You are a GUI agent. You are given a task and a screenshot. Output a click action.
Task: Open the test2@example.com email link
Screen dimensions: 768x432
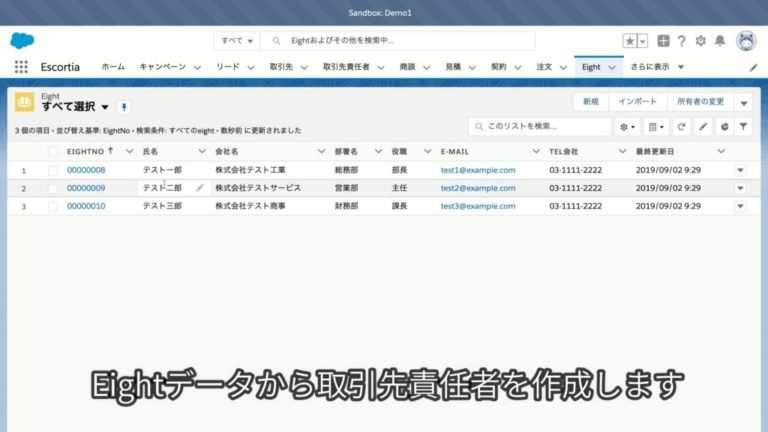pos(477,188)
